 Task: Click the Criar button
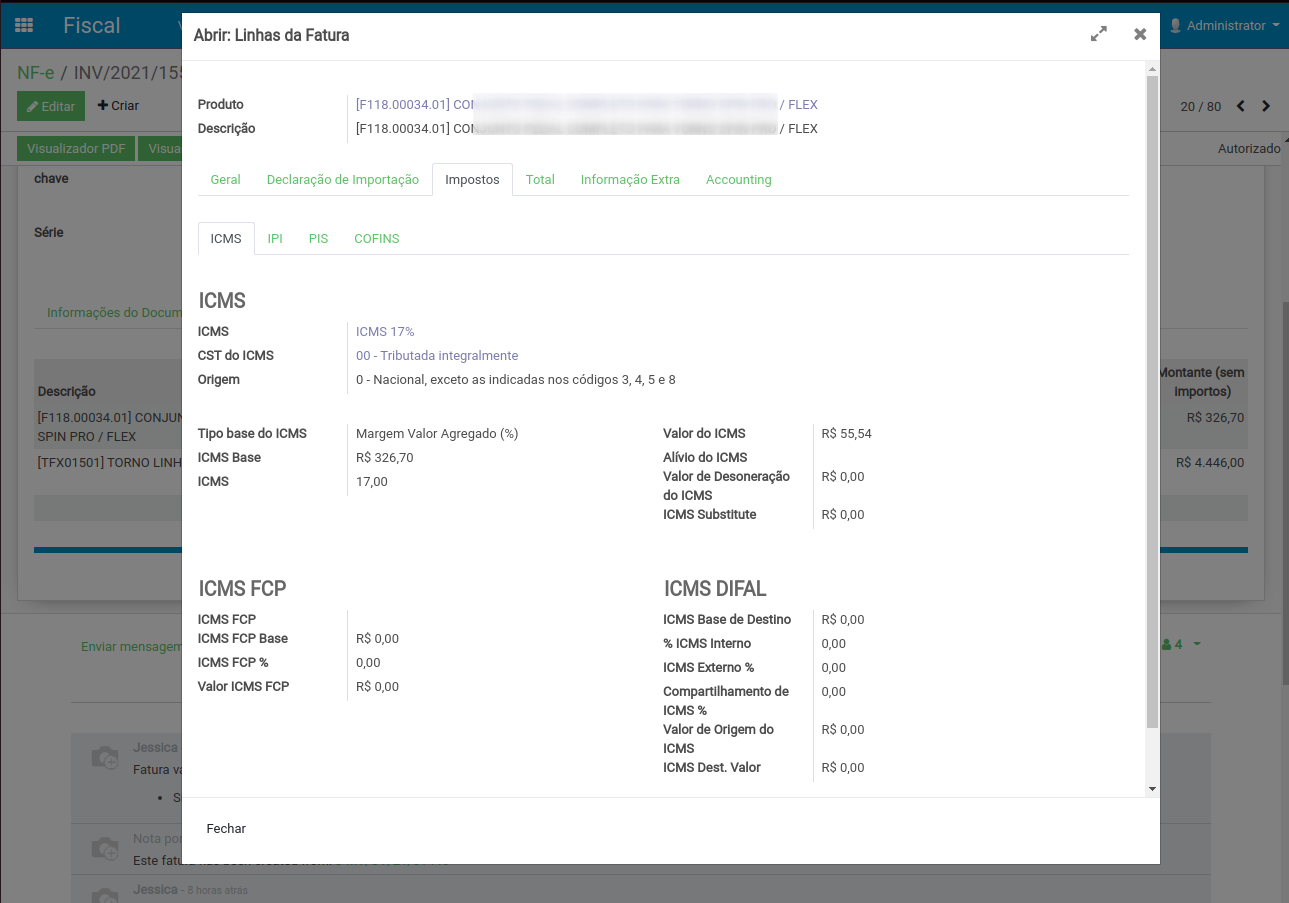(x=118, y=106)
